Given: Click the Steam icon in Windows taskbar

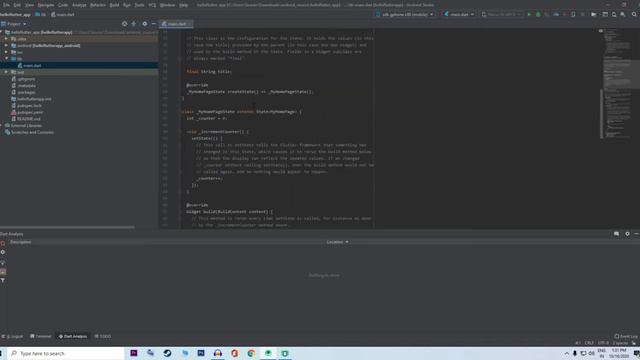Looking at the screenshot, I should pos(167,353).
